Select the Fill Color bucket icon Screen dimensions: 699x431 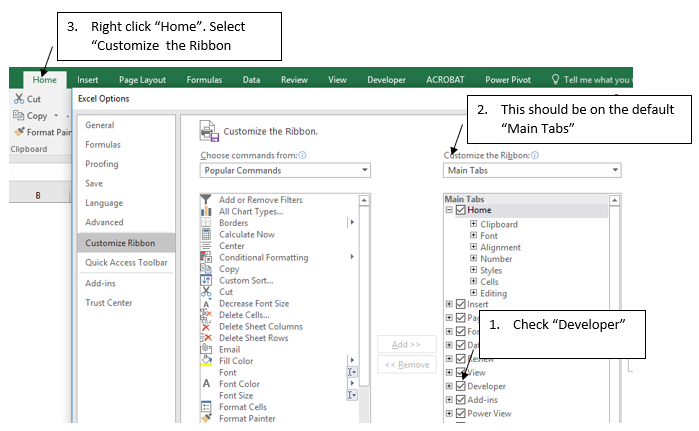click(206, 361)
